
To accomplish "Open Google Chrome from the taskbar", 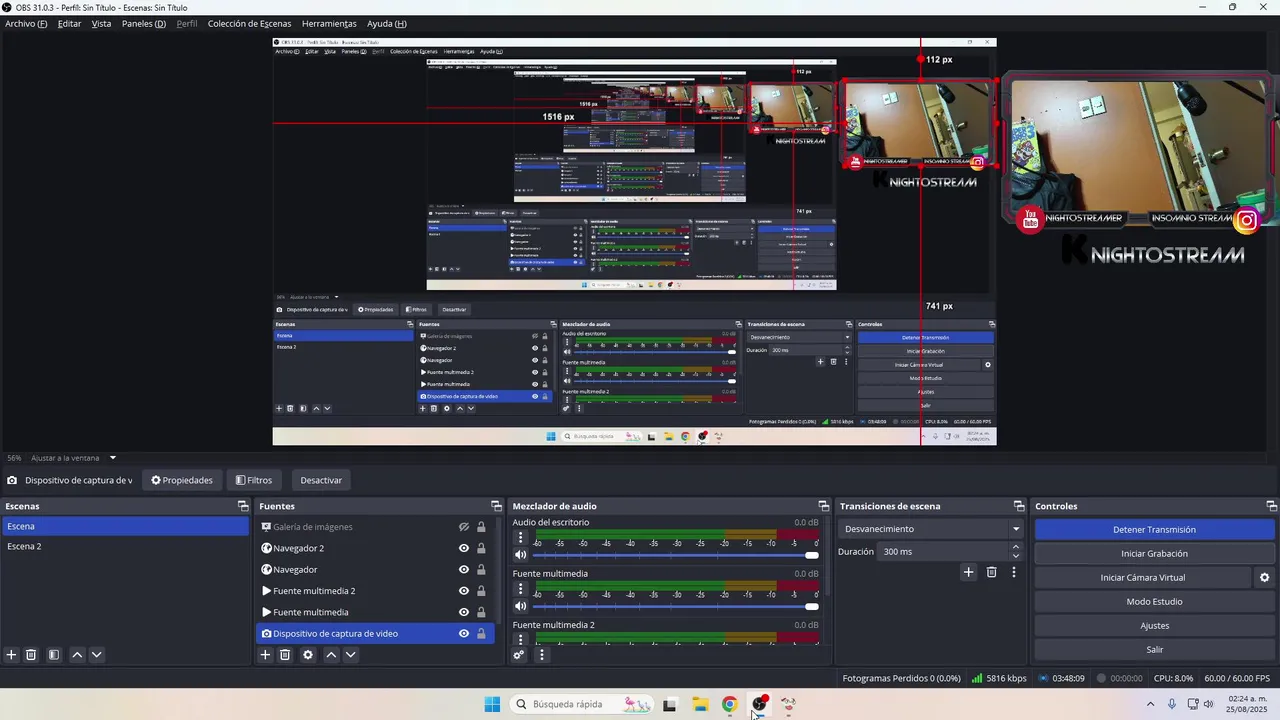I will point(729,704).
